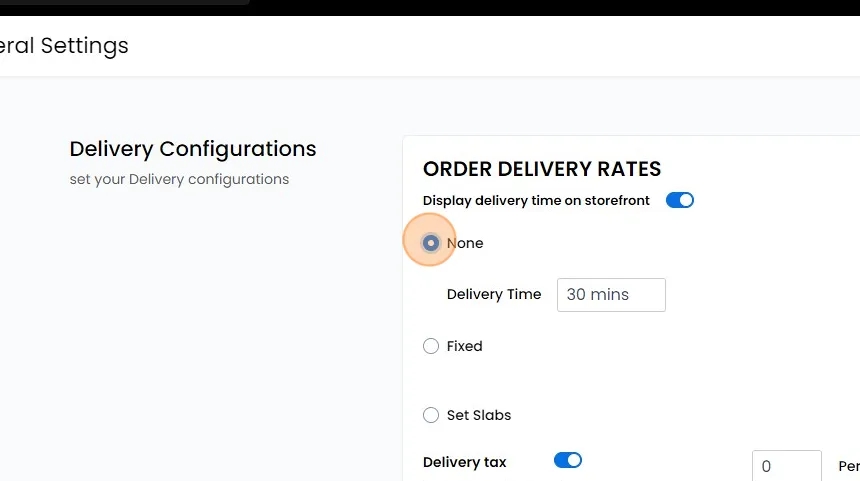Viewport: 860px width, 481px height.
Task: Focus the Delivery Time field showing 30 mins
Action: click(x=611, y=295)
